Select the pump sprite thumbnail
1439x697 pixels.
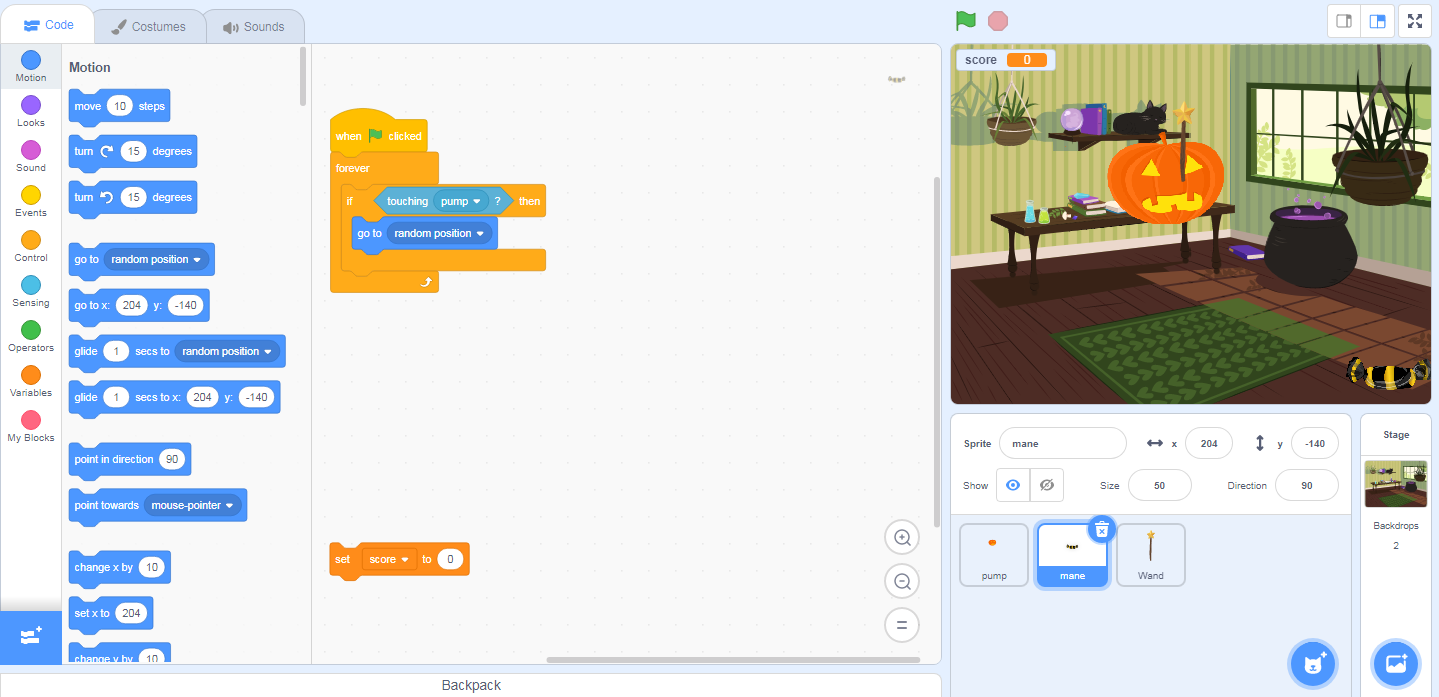click(994, 555)
